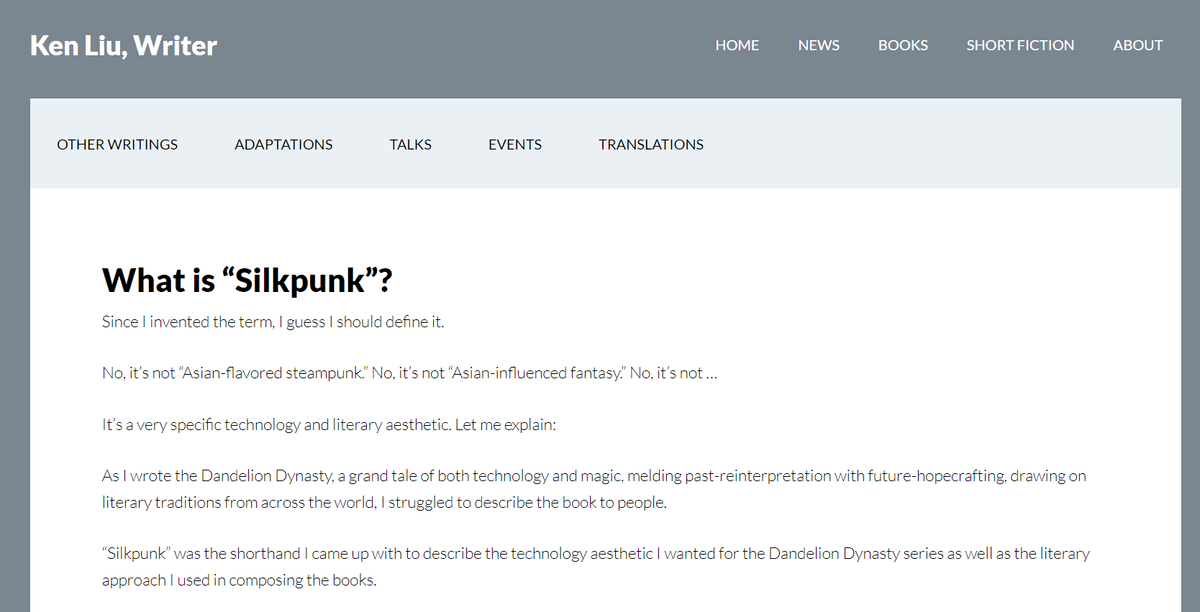Click the text "approach I used in composing"
The image size is (1200, 612).
[x=239, y=579]
